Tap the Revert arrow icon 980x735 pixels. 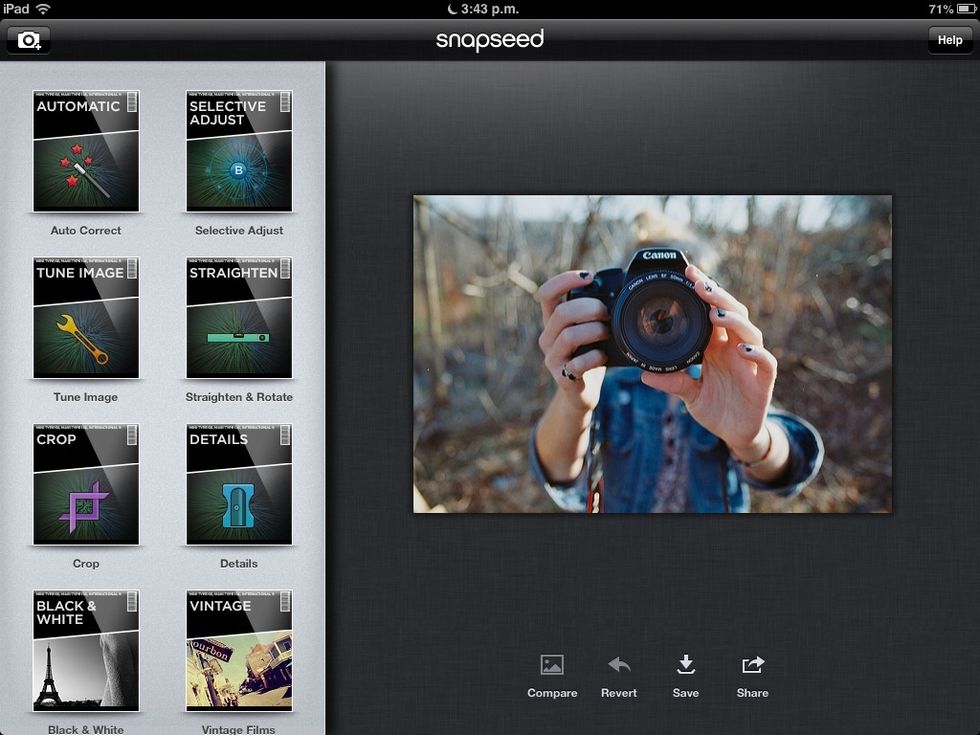[x=619, y=664]
